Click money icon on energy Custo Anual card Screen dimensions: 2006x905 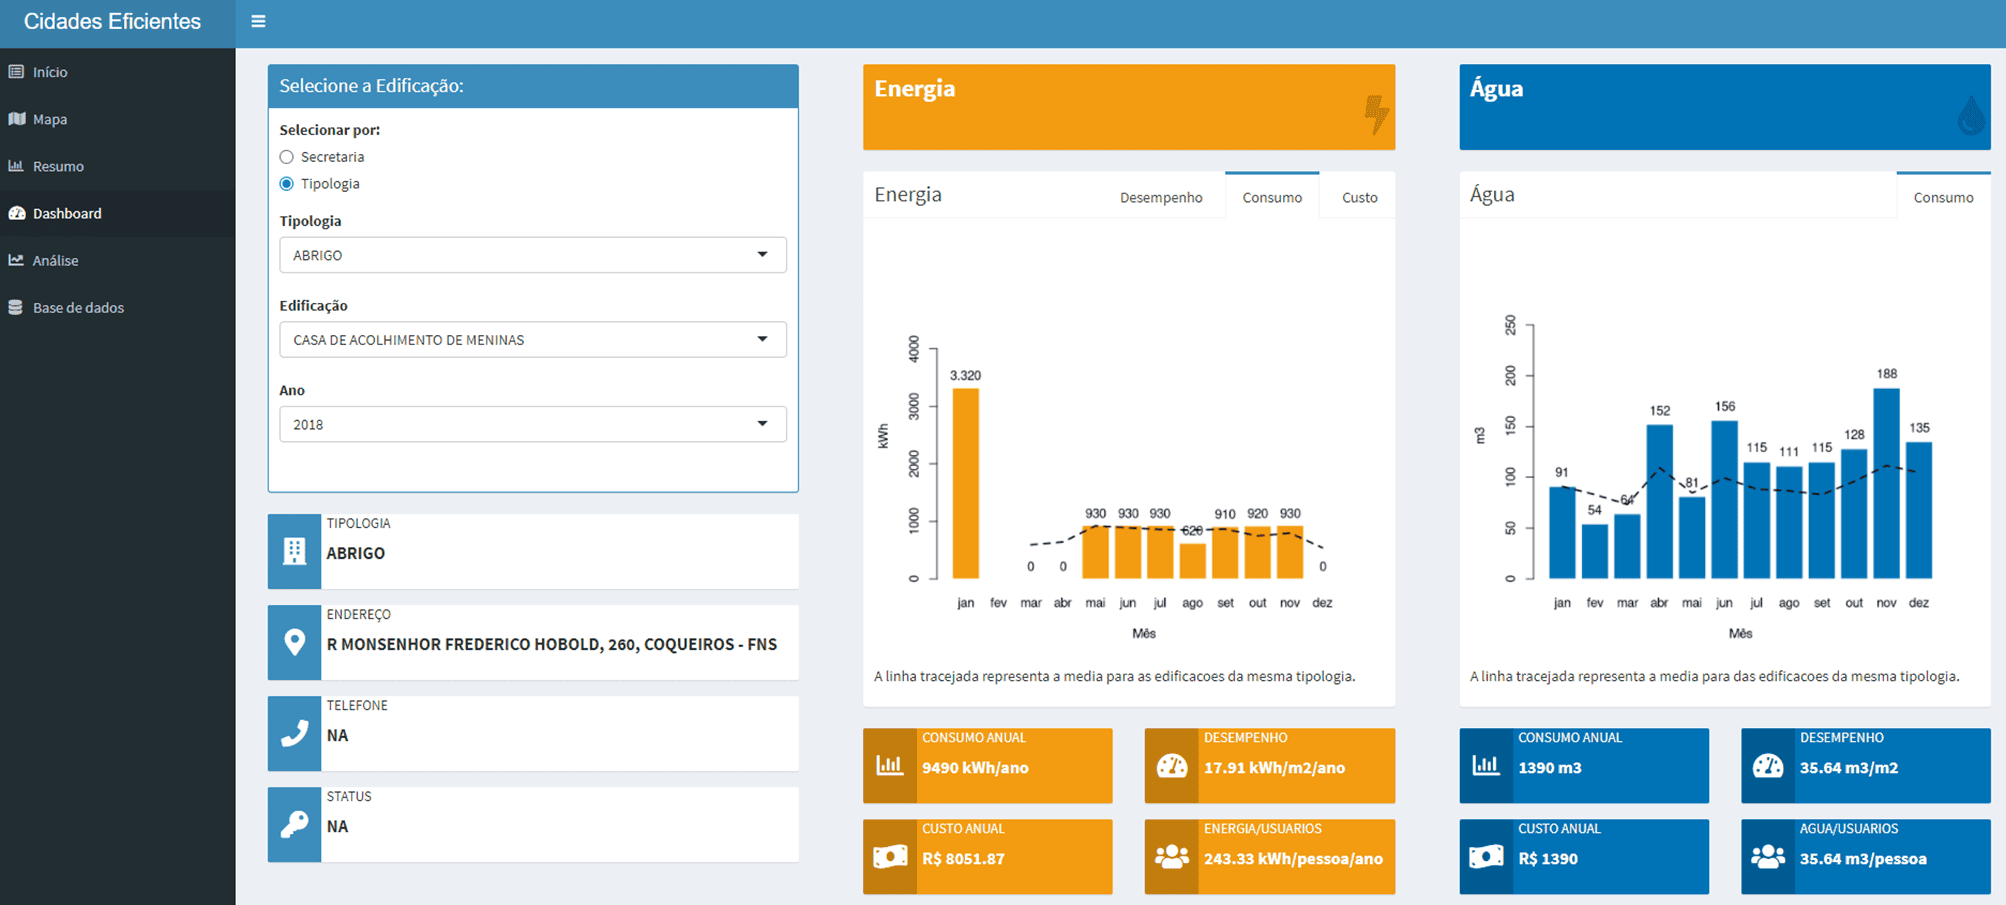pos(889,857)
